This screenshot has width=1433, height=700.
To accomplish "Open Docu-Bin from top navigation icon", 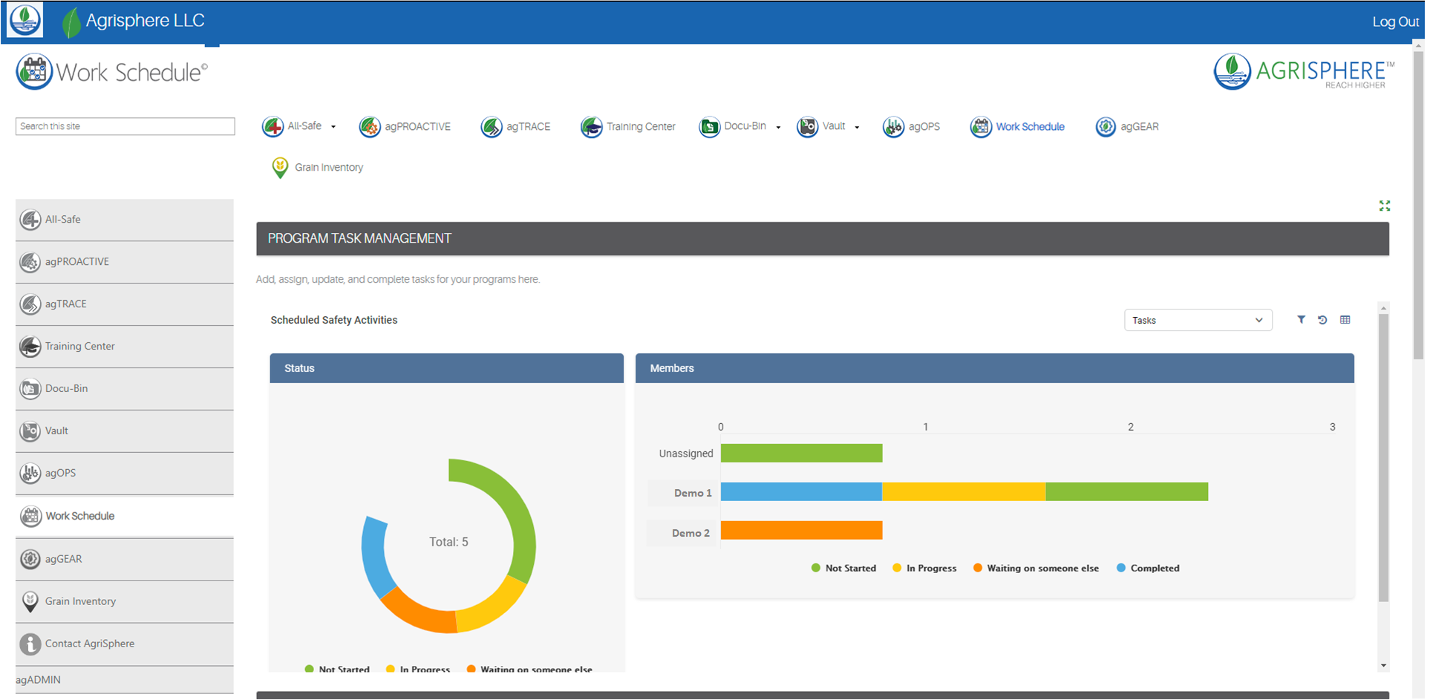I will tap(709, 127).
